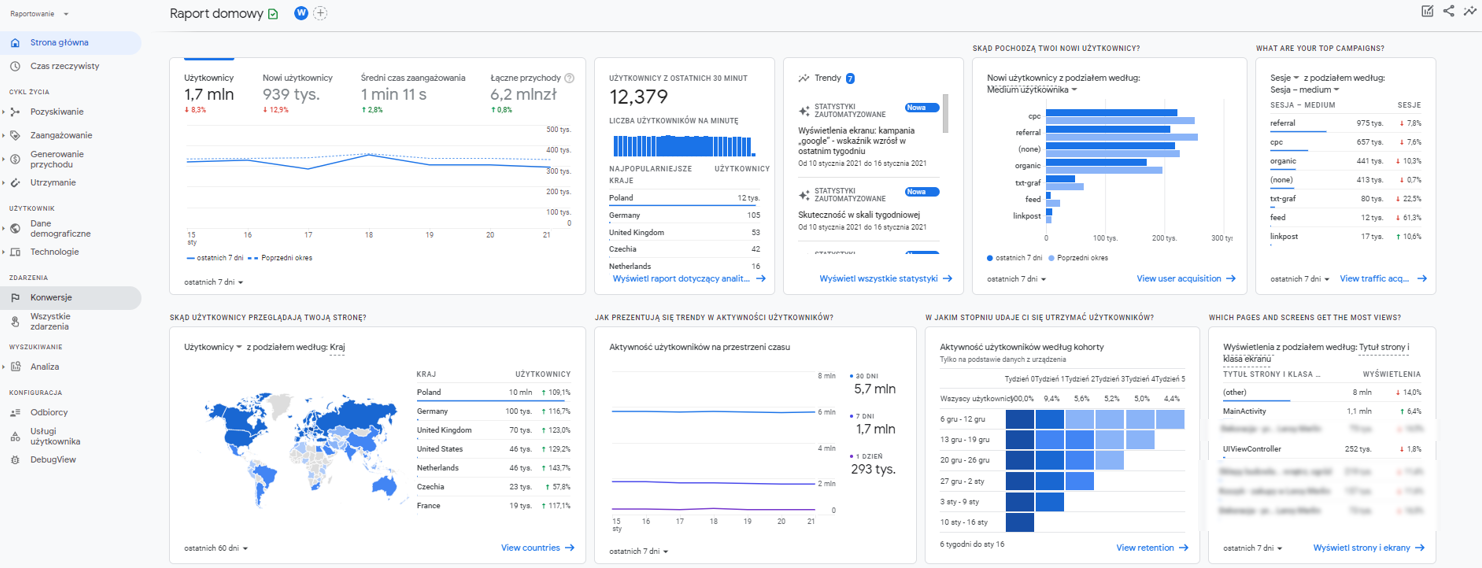Click the Odbiorcy audience icon
1482x568 pixels.
tap(15, 412)
